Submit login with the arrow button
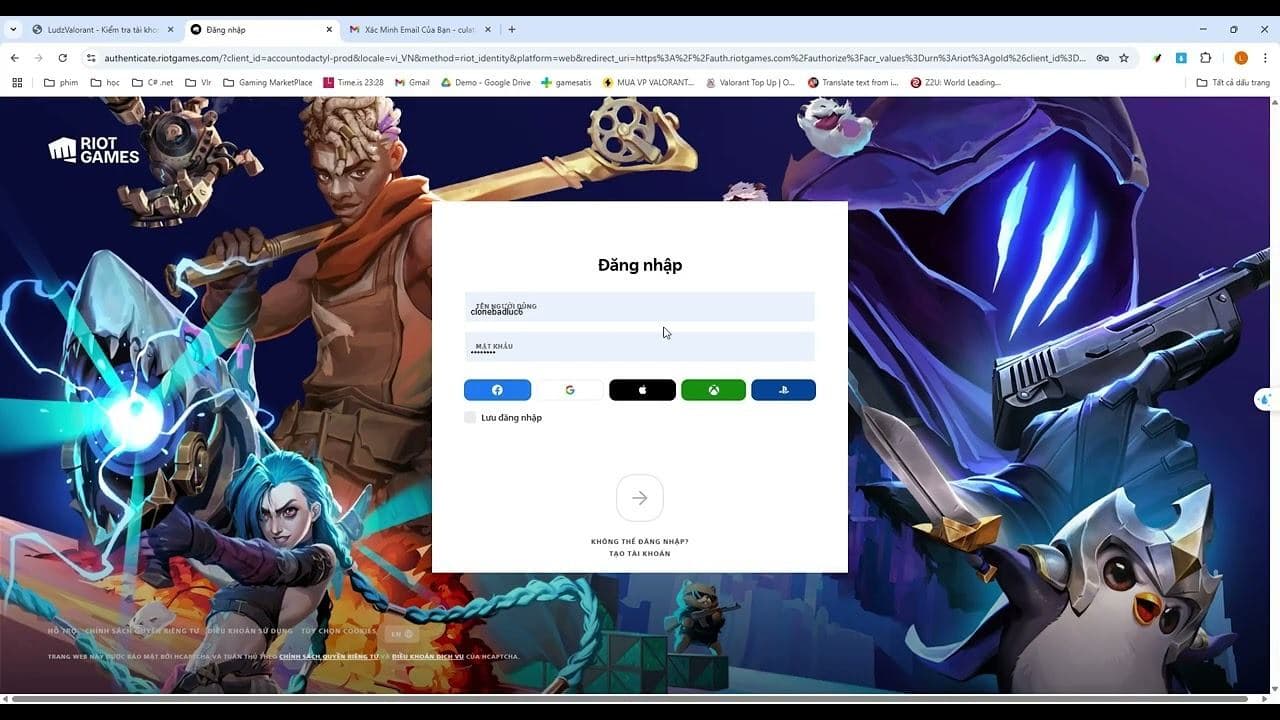Viewport: 1280px width, 720px height. (x=640, y=498)
